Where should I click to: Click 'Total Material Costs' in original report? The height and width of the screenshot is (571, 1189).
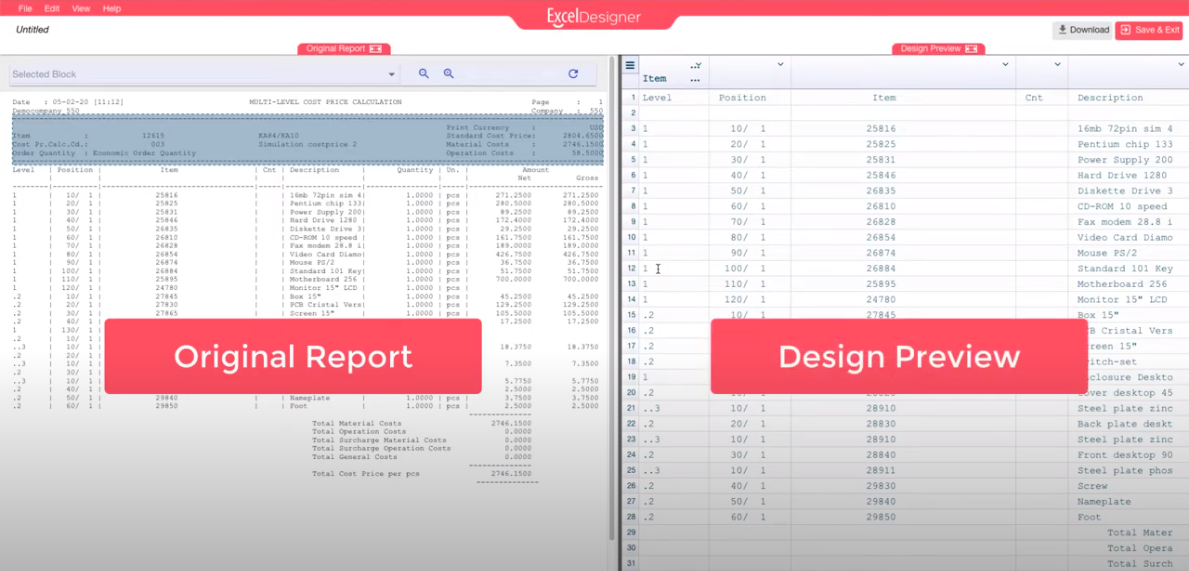(x=357, y=424)
